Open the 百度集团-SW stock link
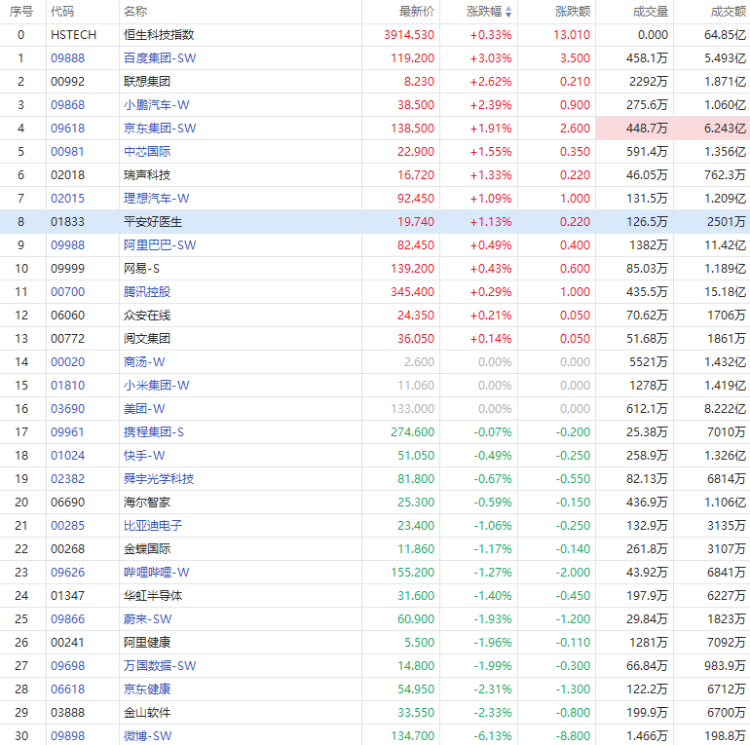 coord(160,58)
